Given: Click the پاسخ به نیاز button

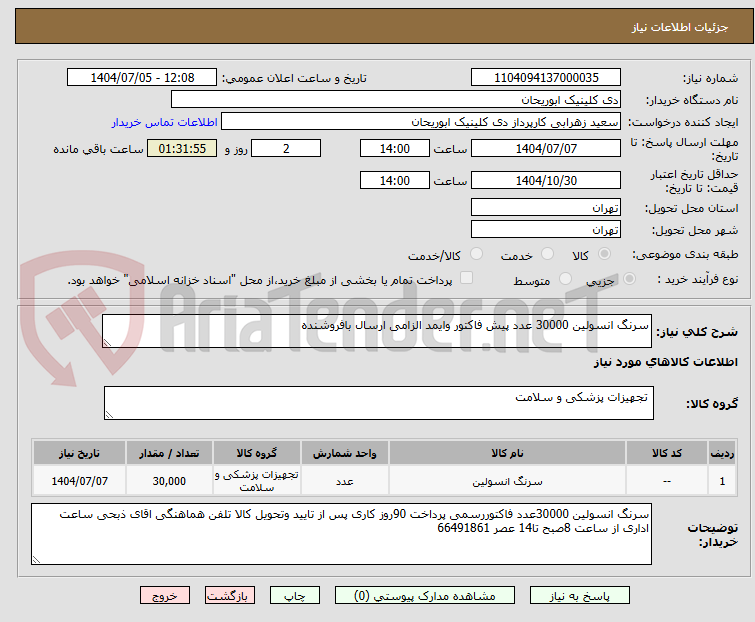Looking at the screenshot, I should [580, 596].
